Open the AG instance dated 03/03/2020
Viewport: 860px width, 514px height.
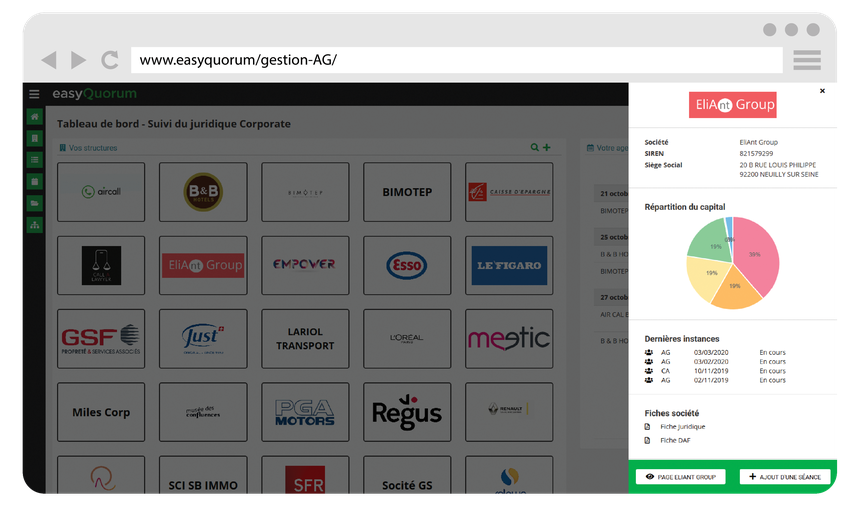pyautogui.click(x=715, y=353)
